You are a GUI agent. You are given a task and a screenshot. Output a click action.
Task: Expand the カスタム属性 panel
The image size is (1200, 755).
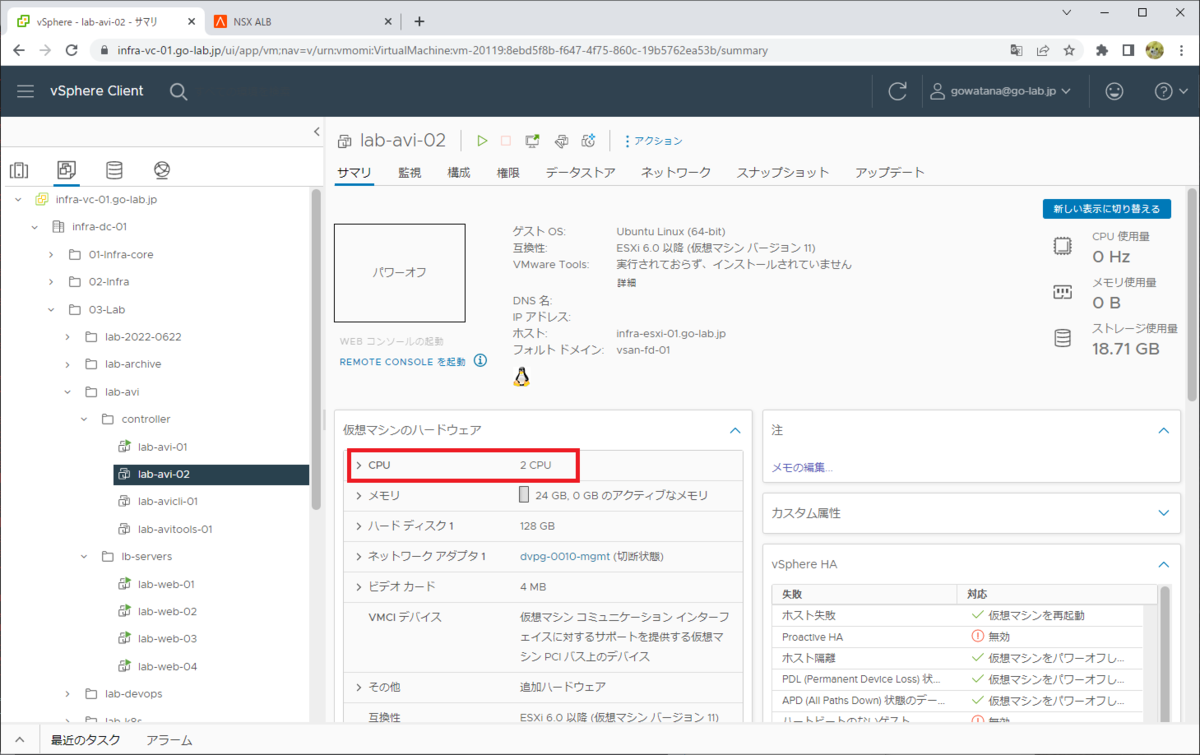(x=1163, y=513)
